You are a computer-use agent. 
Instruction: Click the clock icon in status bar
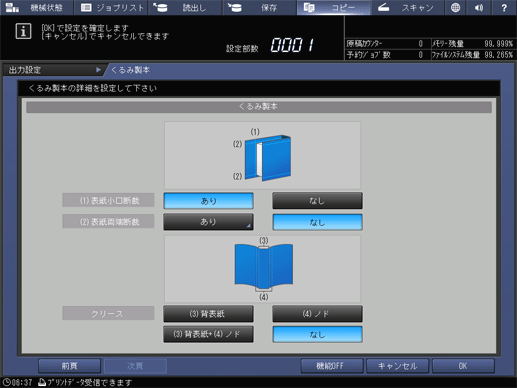[6, 382]
